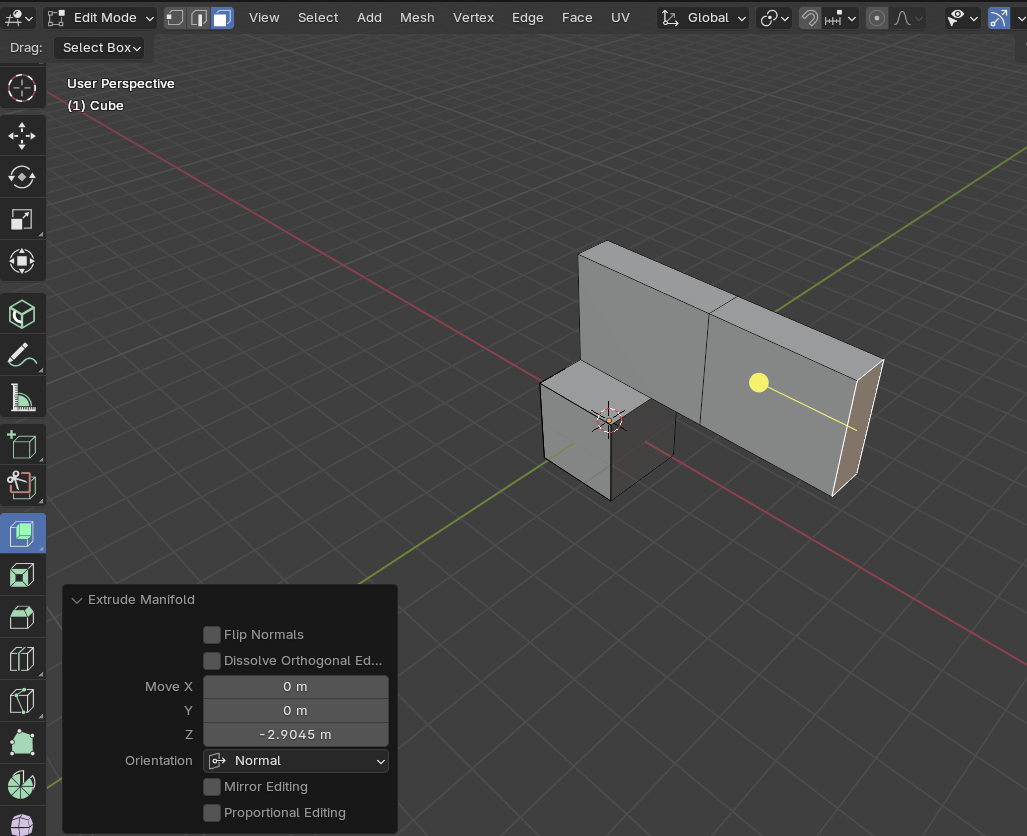Select the Loop Cut tool
1027x836 pixels.
coord(22,658)
